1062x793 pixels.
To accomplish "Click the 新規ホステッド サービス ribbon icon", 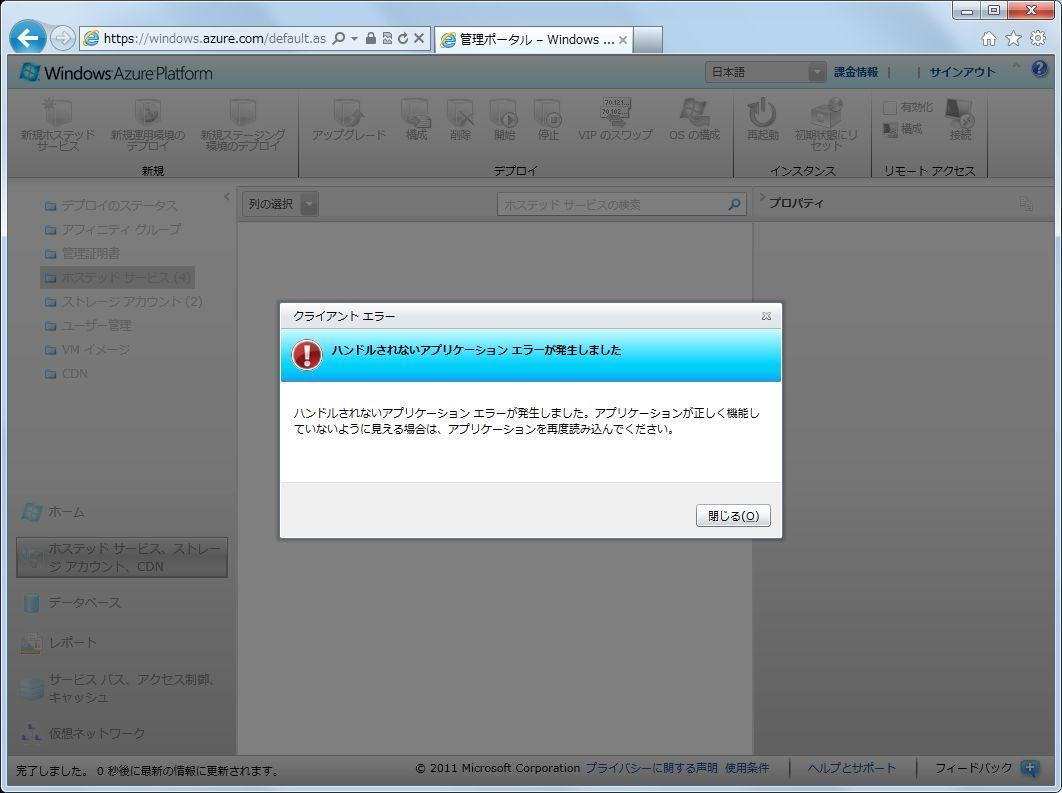I will [x=58, y=113].
